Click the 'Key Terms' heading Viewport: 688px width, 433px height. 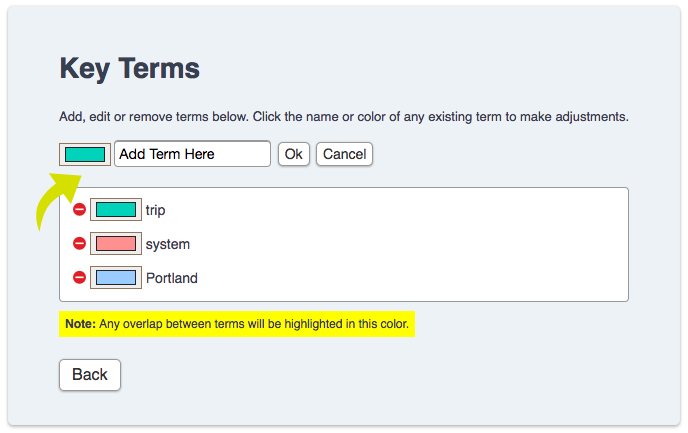(x=129, y=69)
